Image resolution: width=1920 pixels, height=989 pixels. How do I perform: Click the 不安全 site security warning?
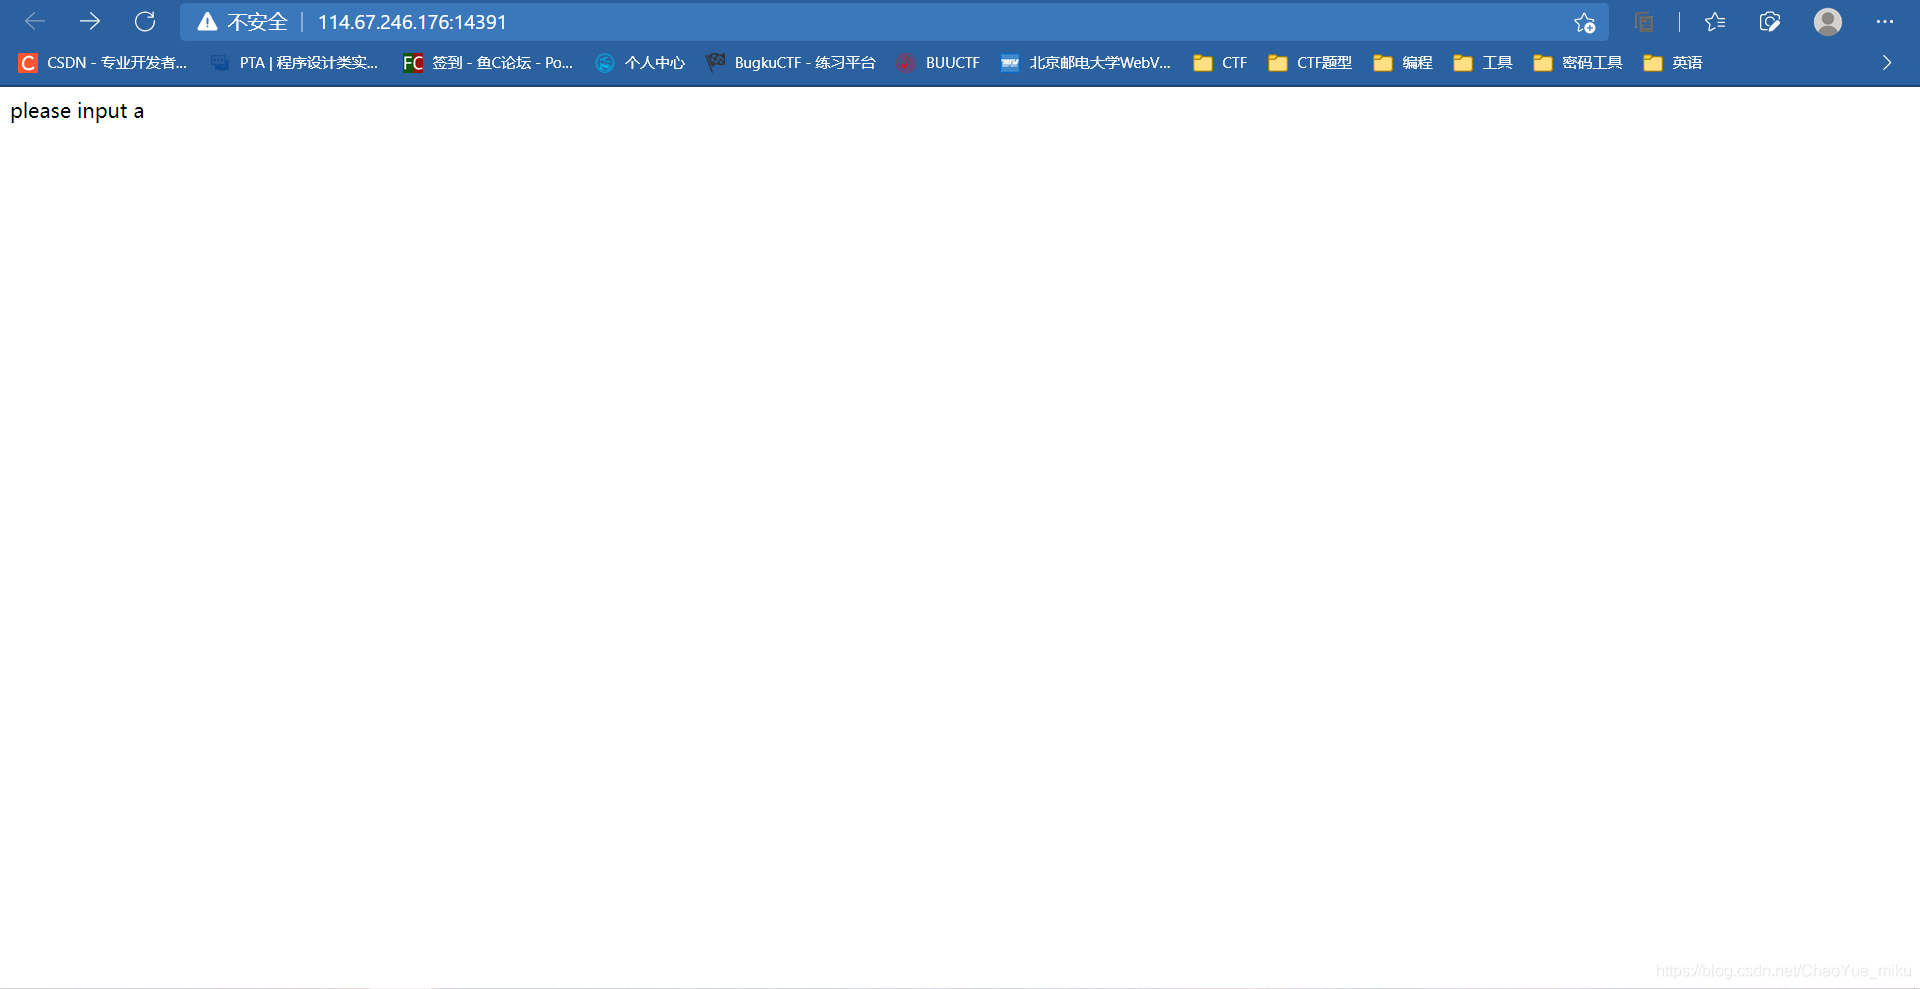pos(243,21)
